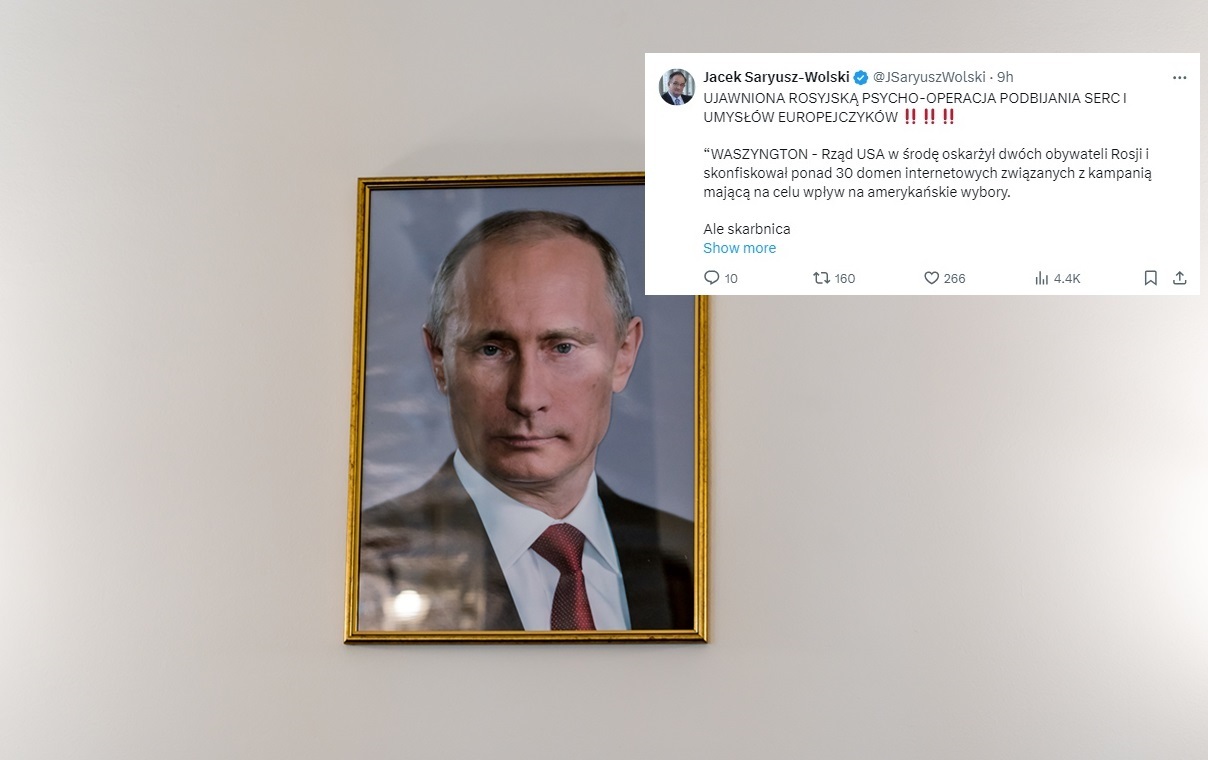
Task: Open the three-dot more options menu
Action: click(1179, 77)
